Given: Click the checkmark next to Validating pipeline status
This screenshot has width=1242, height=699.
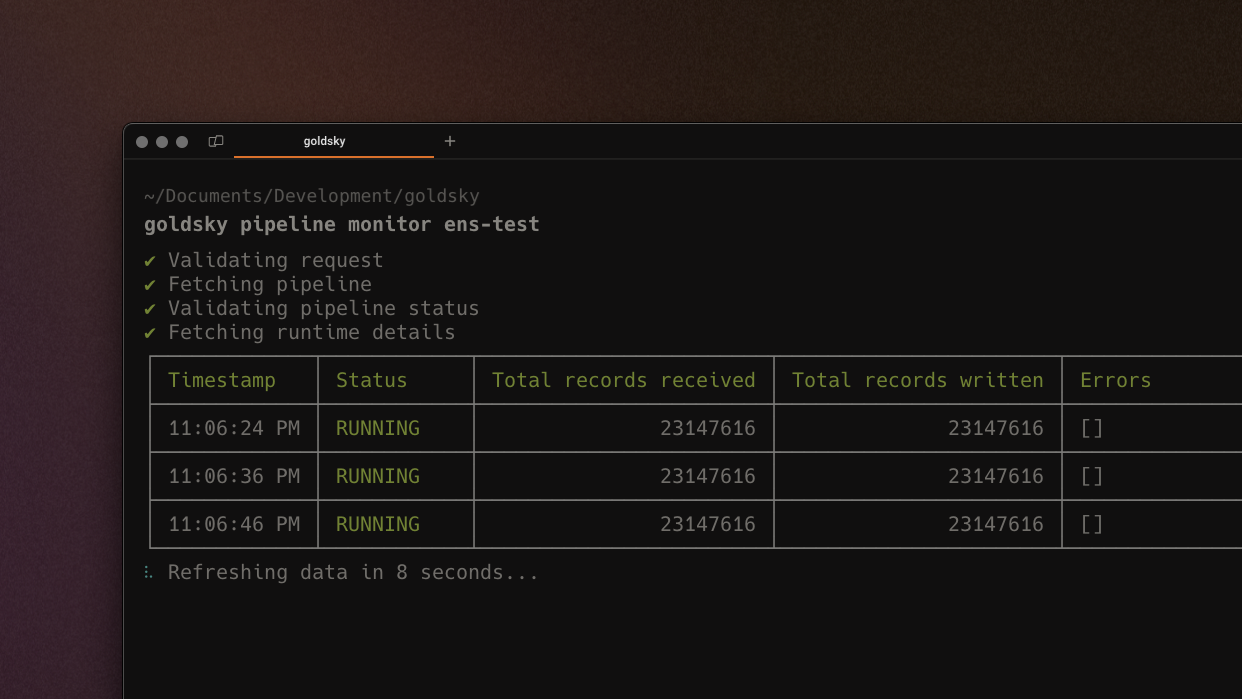Looking at the screenshot, I should click(x=150, y=308).
